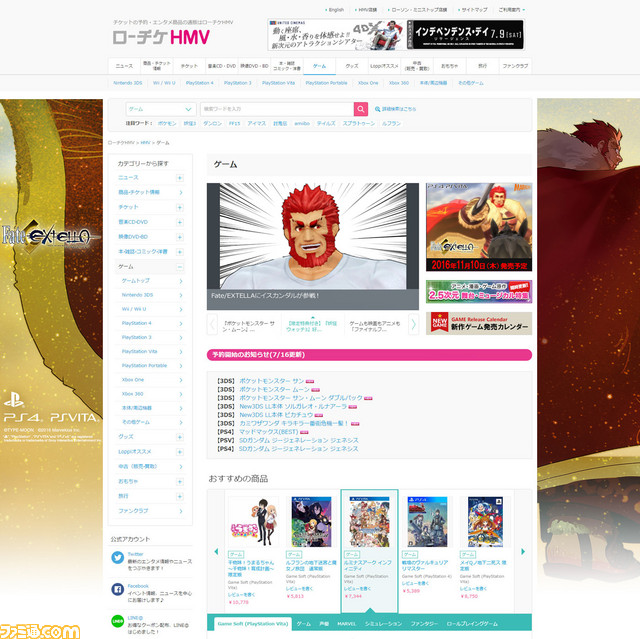
Task: Open the ニュース top navigation tab
Action: coord(124,66)
